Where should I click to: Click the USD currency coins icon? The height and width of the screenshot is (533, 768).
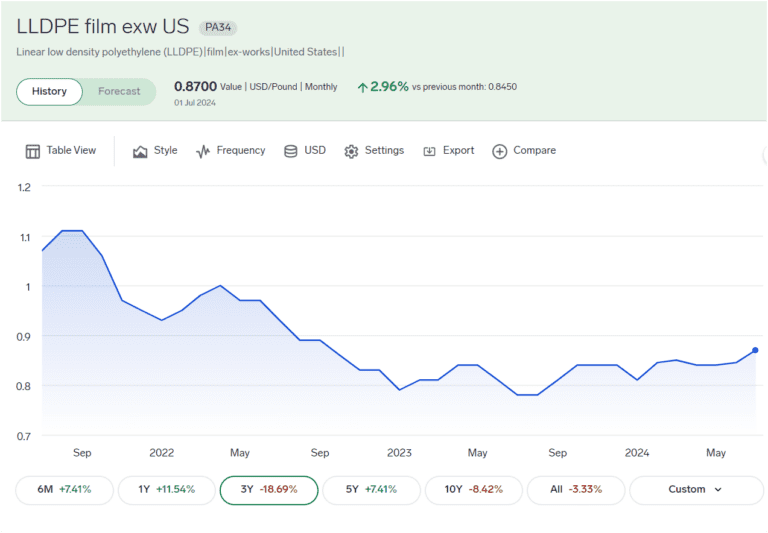tap(291, 151)
